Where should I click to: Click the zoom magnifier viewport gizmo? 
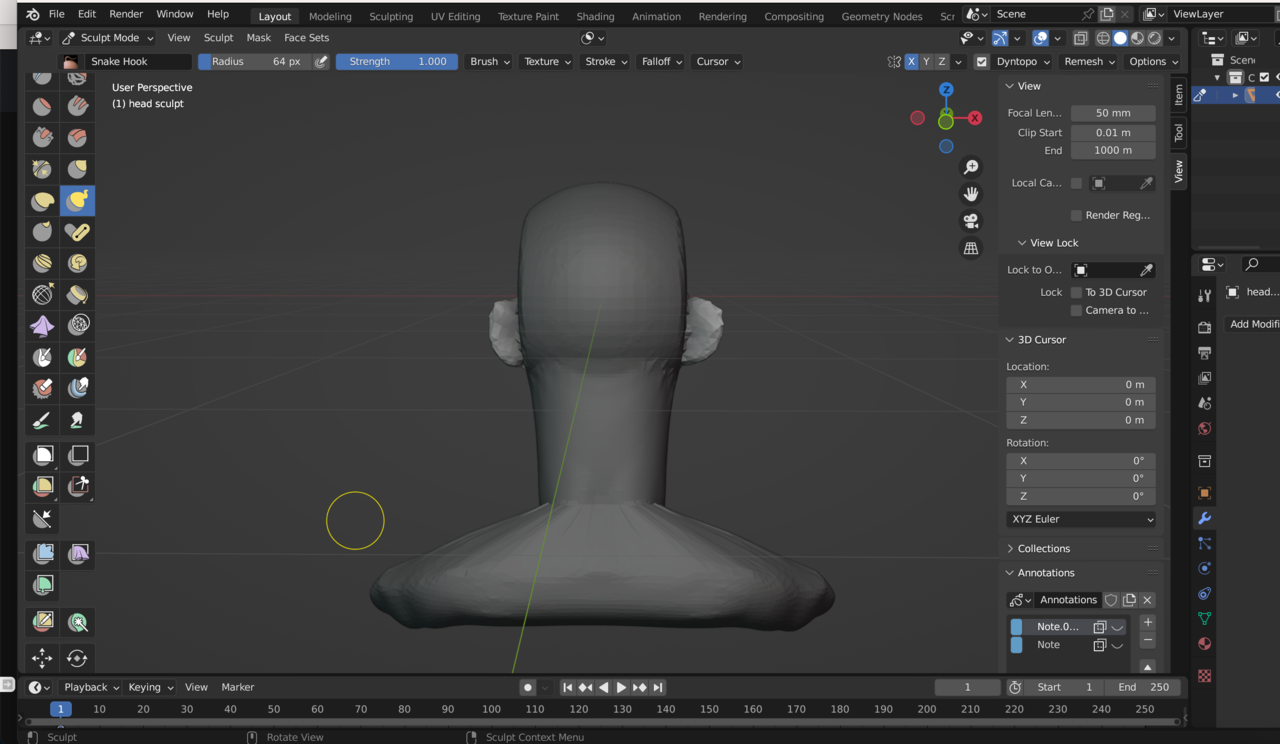point(970,167)
